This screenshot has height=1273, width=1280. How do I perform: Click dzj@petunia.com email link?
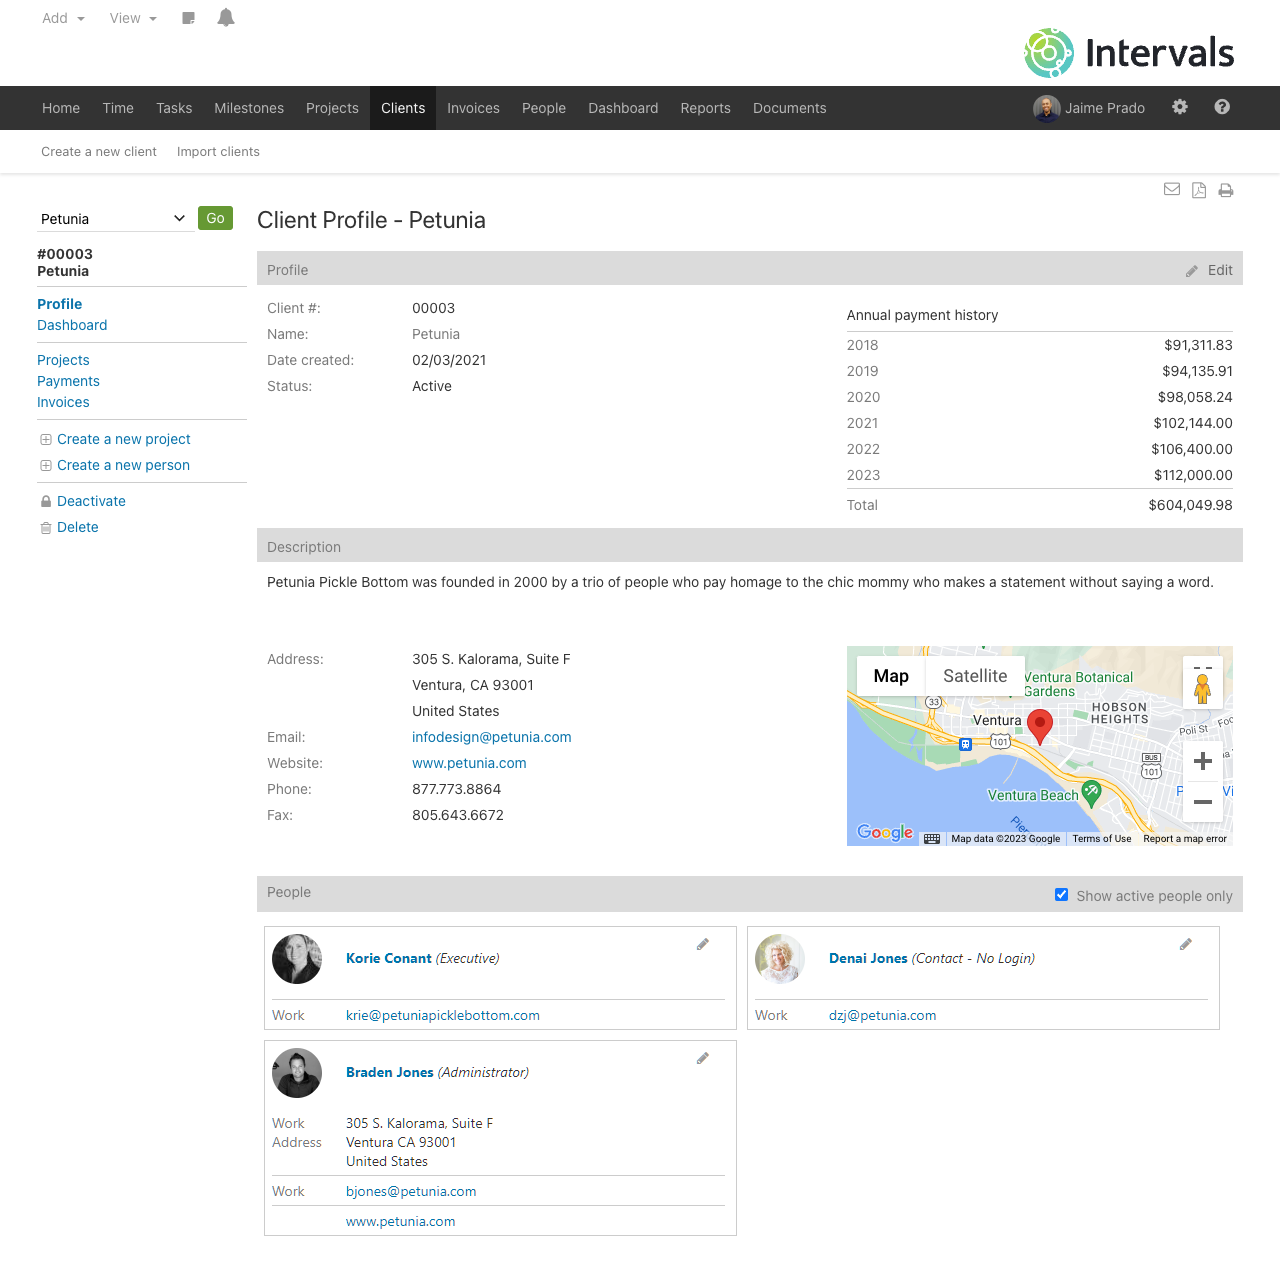click(x=883, y=1015)
